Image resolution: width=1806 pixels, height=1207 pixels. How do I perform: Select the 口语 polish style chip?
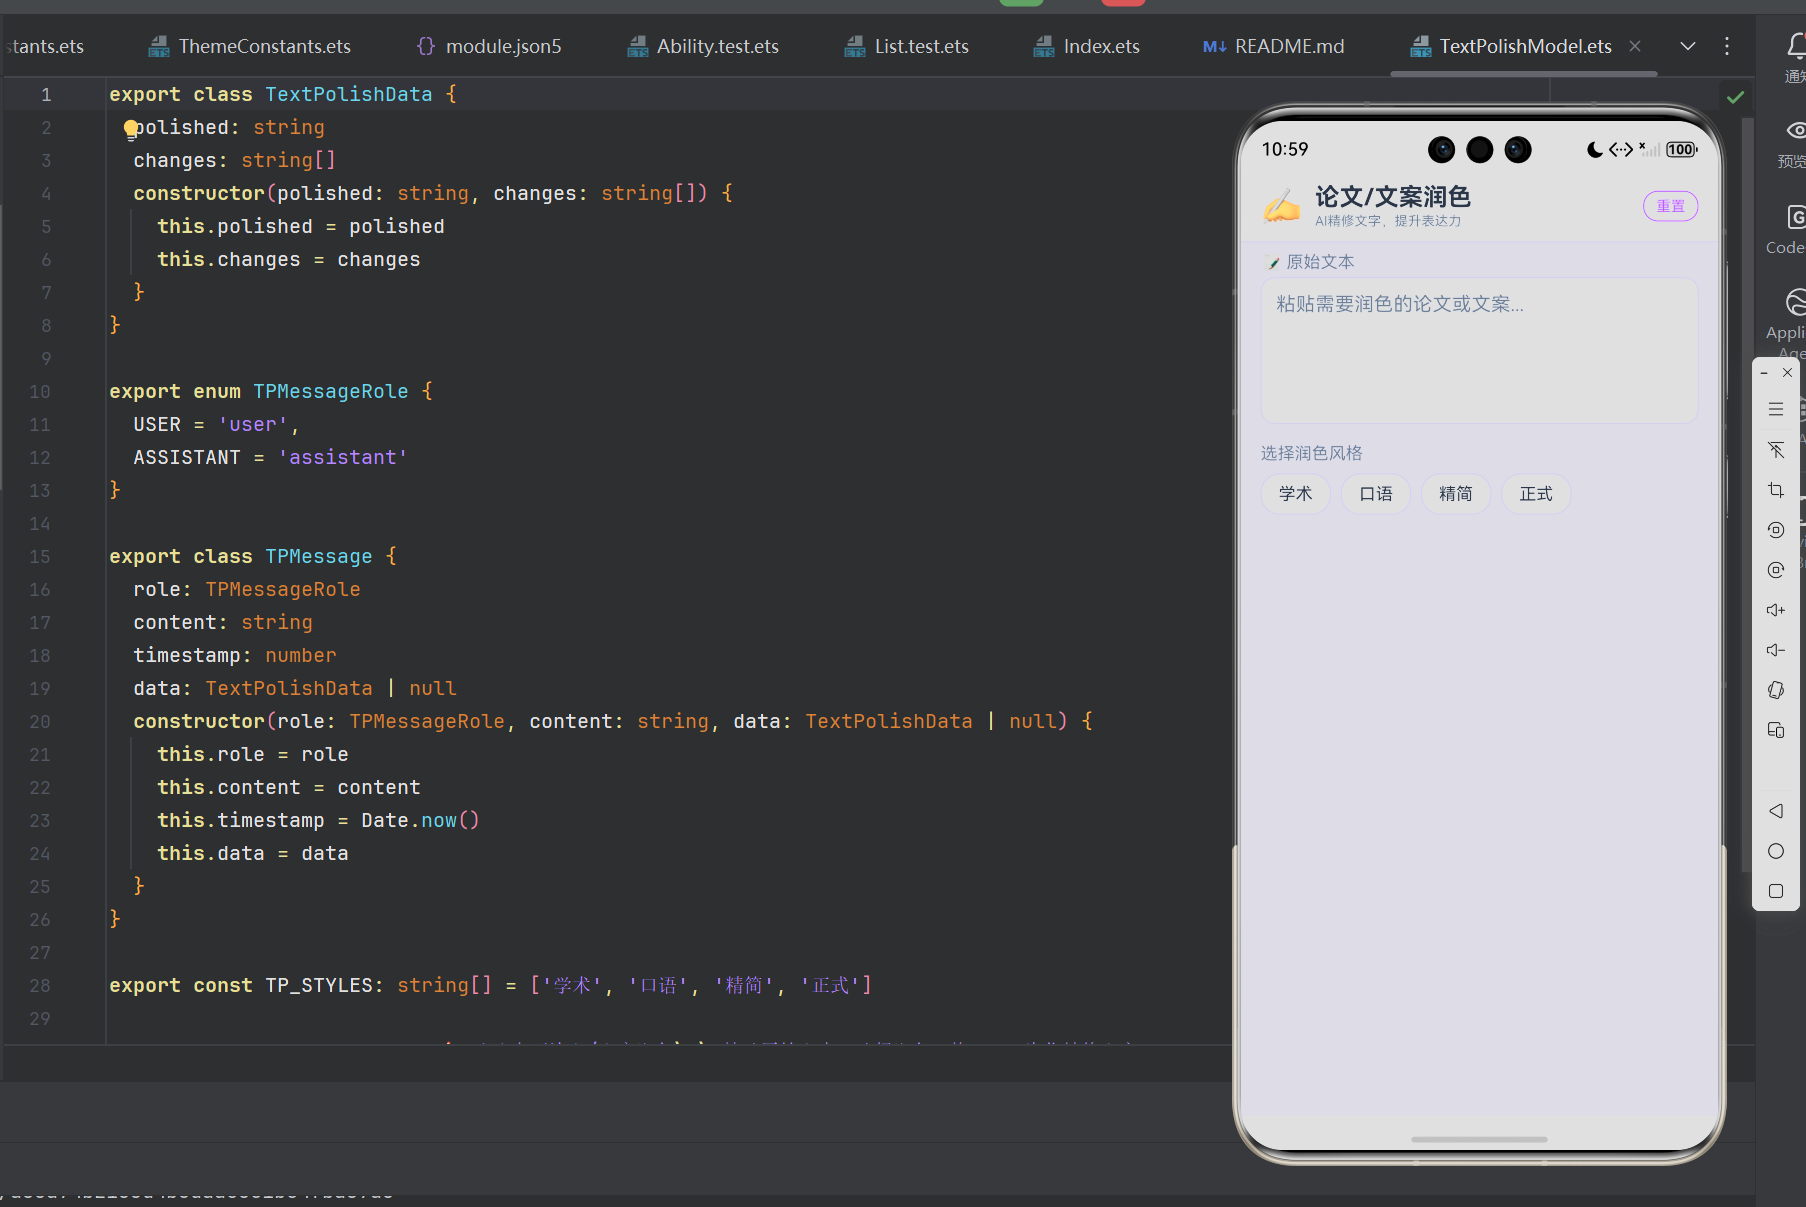1376,494
